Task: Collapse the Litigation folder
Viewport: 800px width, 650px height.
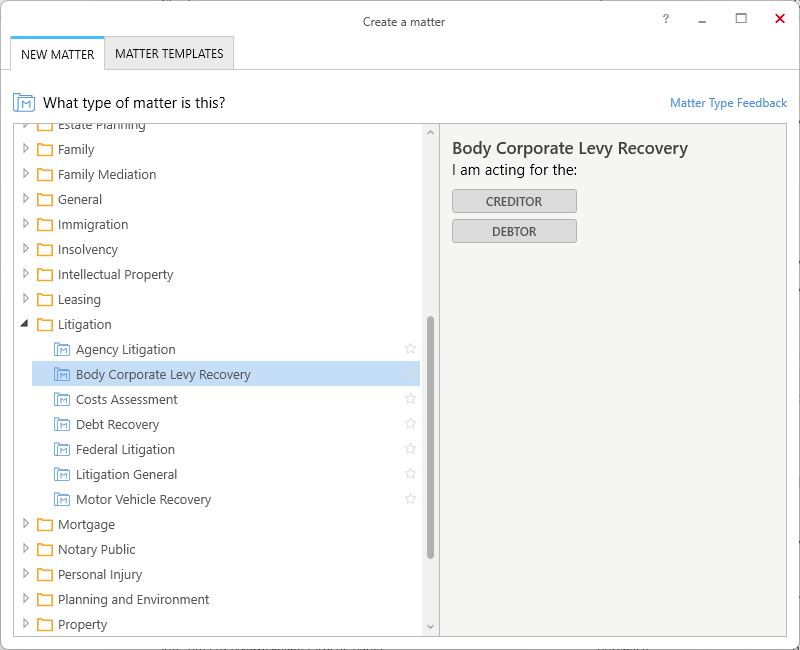Action: click(24, 323)
